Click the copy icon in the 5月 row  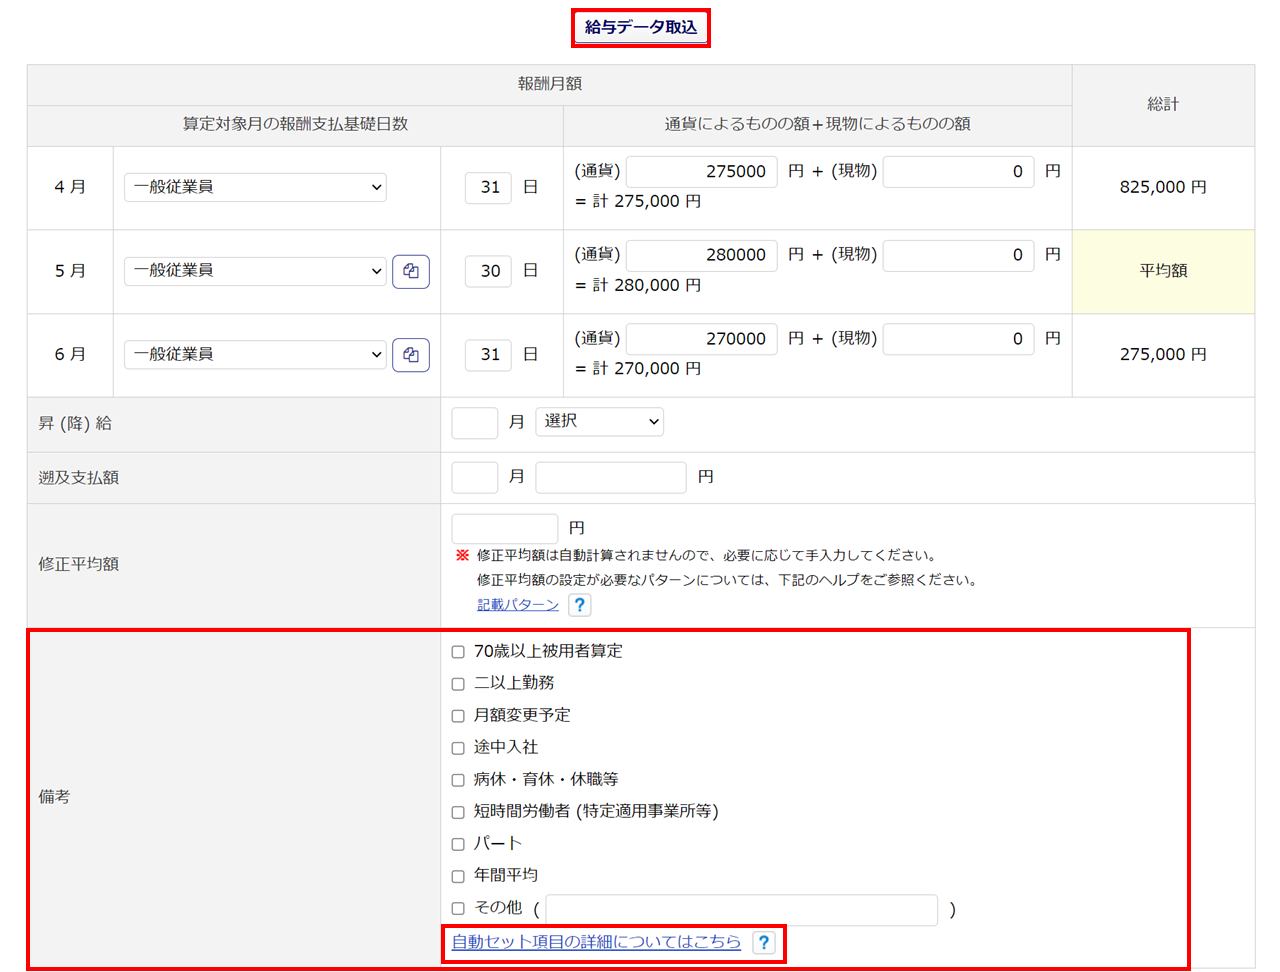(411, 271)
